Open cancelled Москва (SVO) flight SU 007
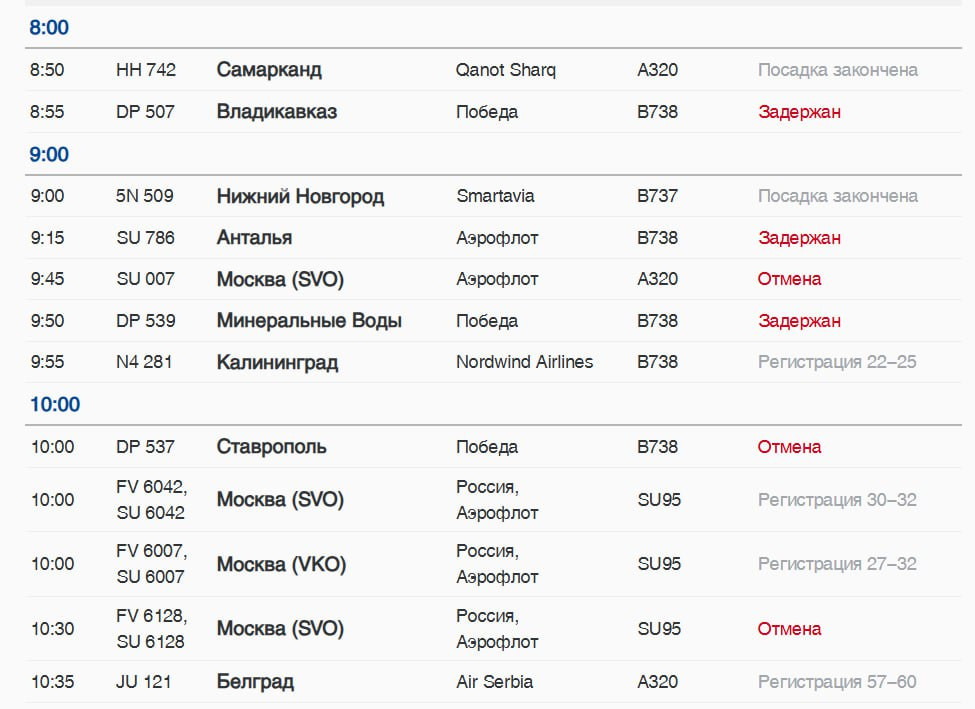975x709 pixels. (x=280, y=279)
